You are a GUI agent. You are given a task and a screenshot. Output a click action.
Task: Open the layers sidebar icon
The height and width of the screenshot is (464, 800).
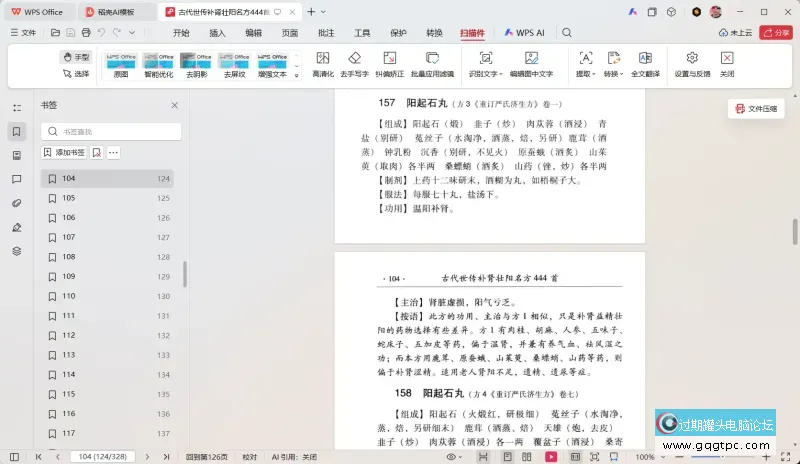click(x=17, y=251)
